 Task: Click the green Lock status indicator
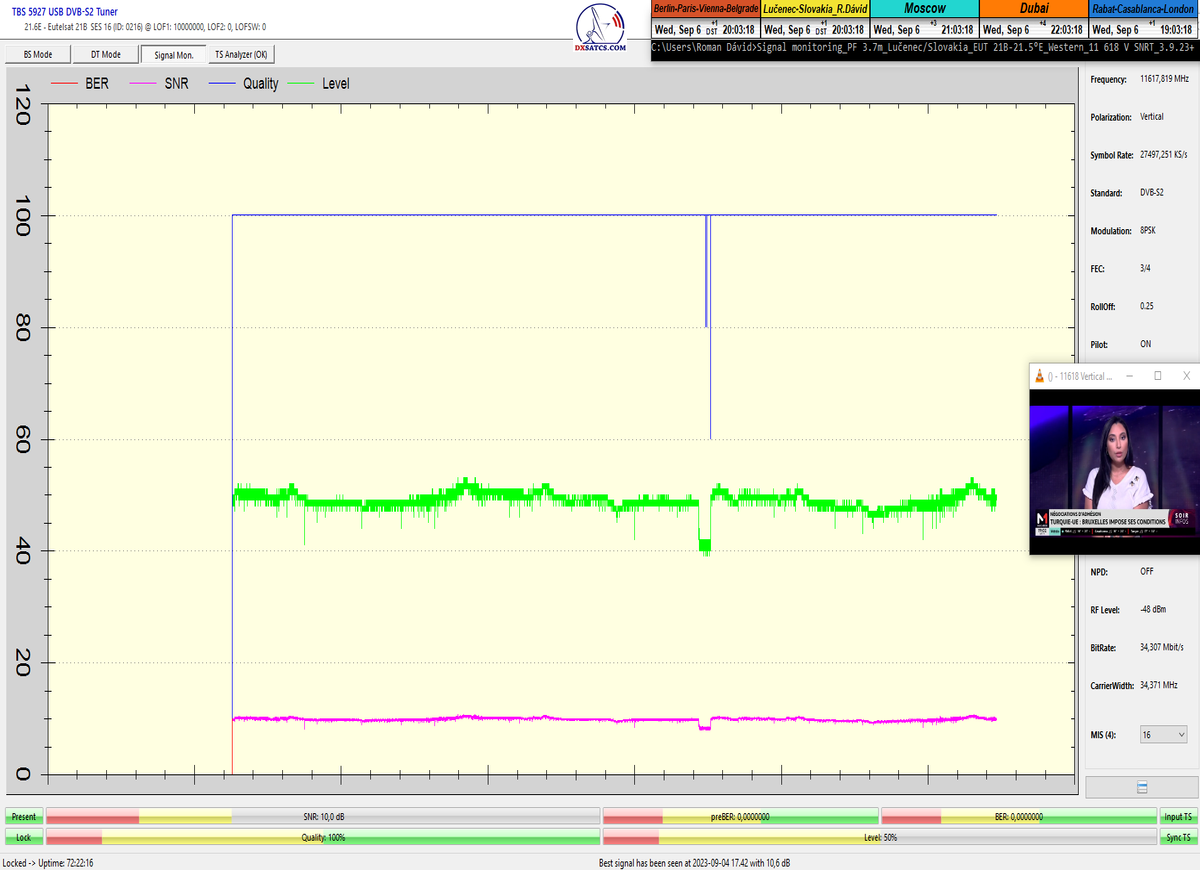click(x=24, y=837)
